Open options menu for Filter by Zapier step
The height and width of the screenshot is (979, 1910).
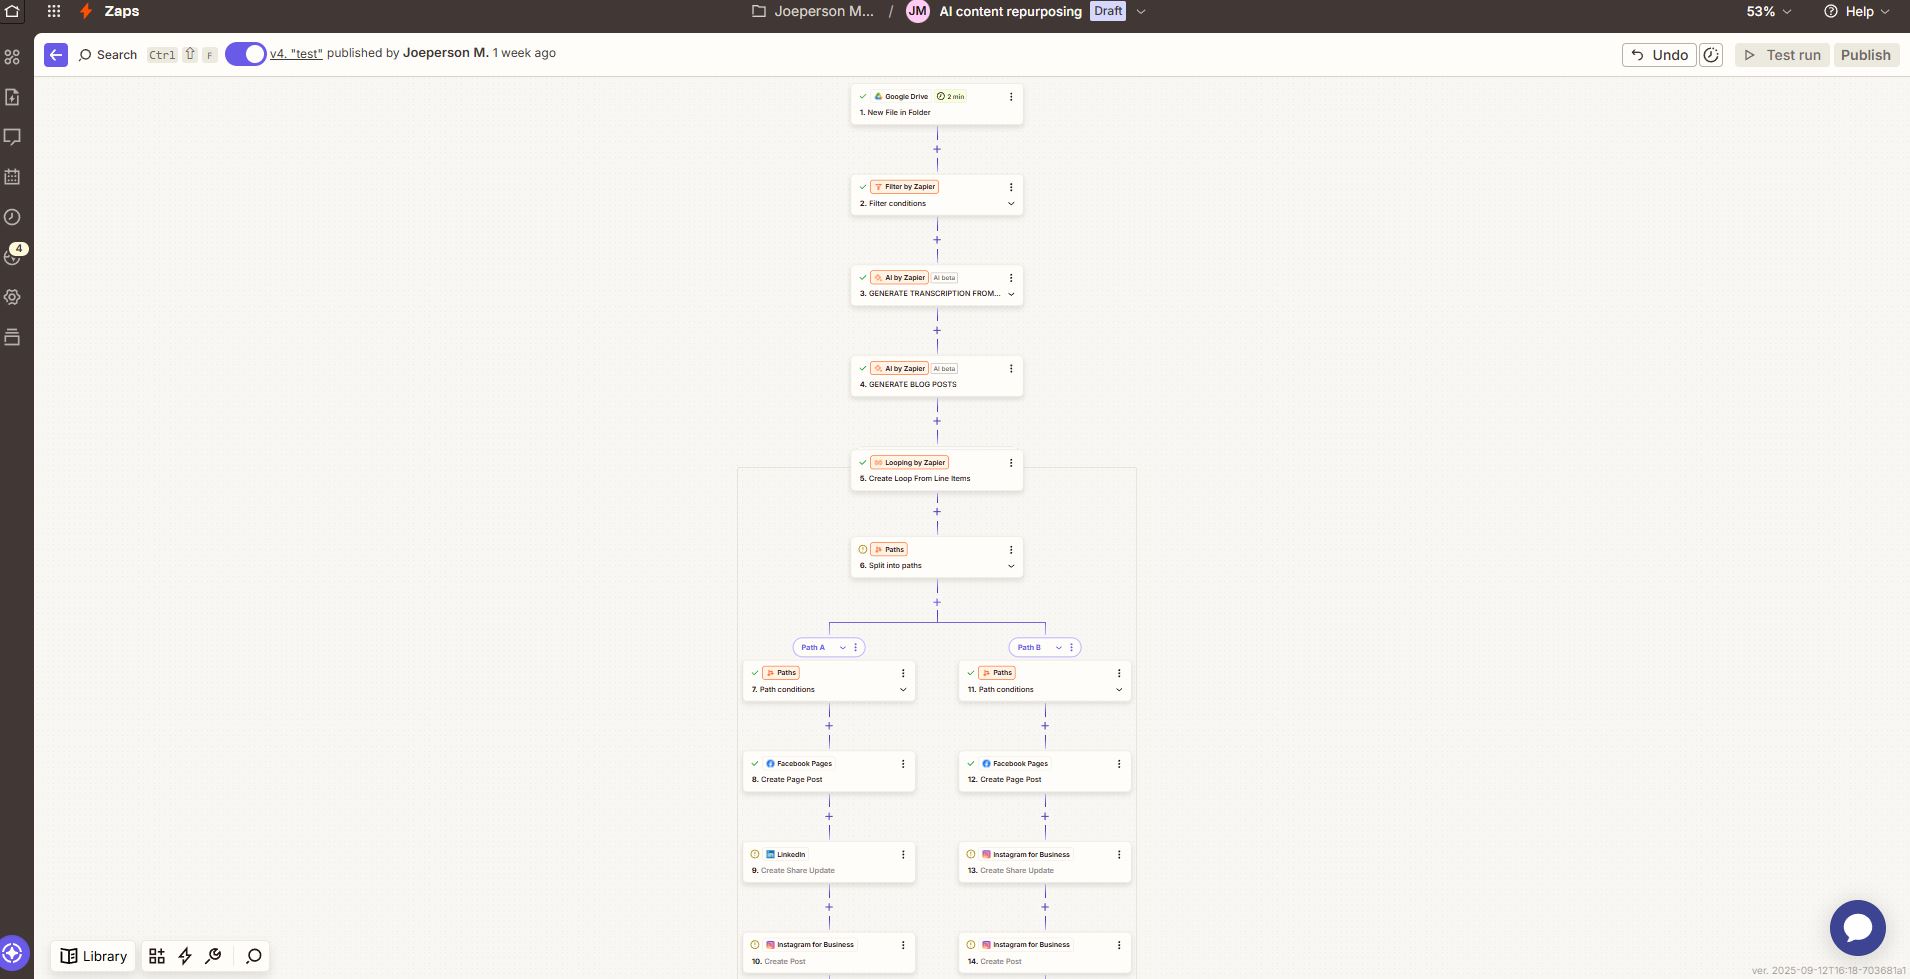[1011, 187]
